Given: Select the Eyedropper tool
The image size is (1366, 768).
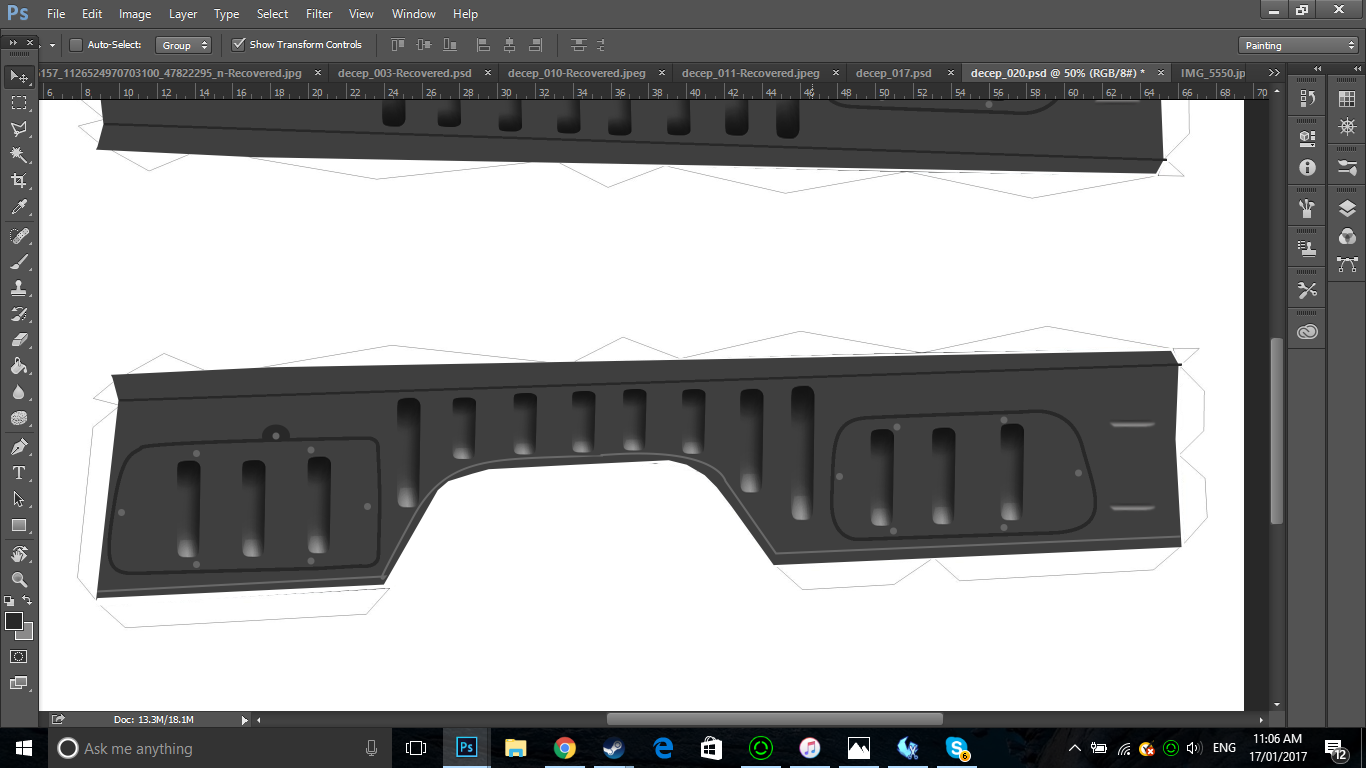Looking at the screenshot, I should tap(18, 206).
